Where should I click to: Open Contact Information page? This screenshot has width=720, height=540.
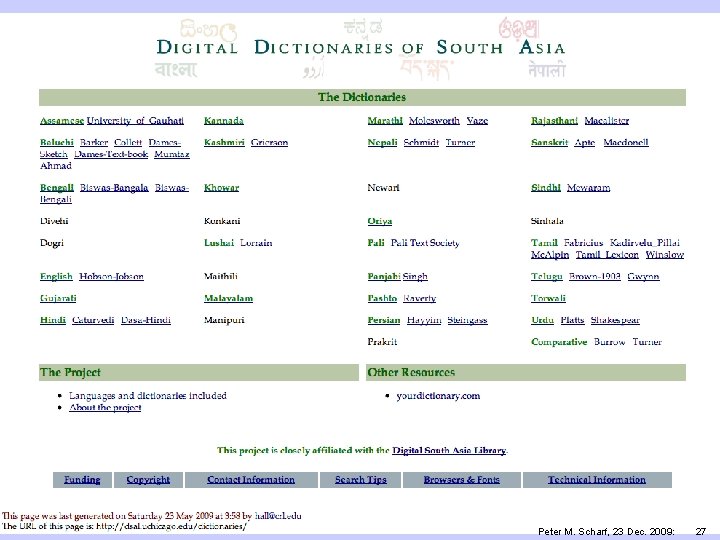pos(251,480)
